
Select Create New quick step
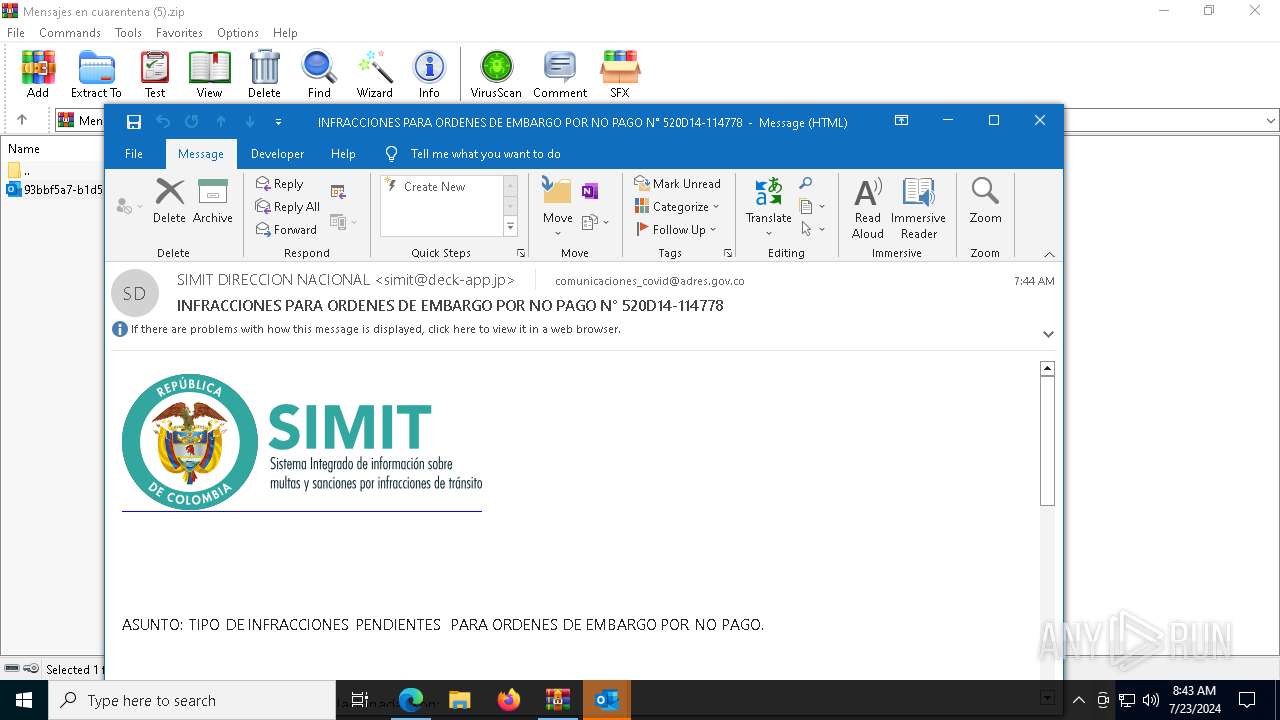[435, 187]
